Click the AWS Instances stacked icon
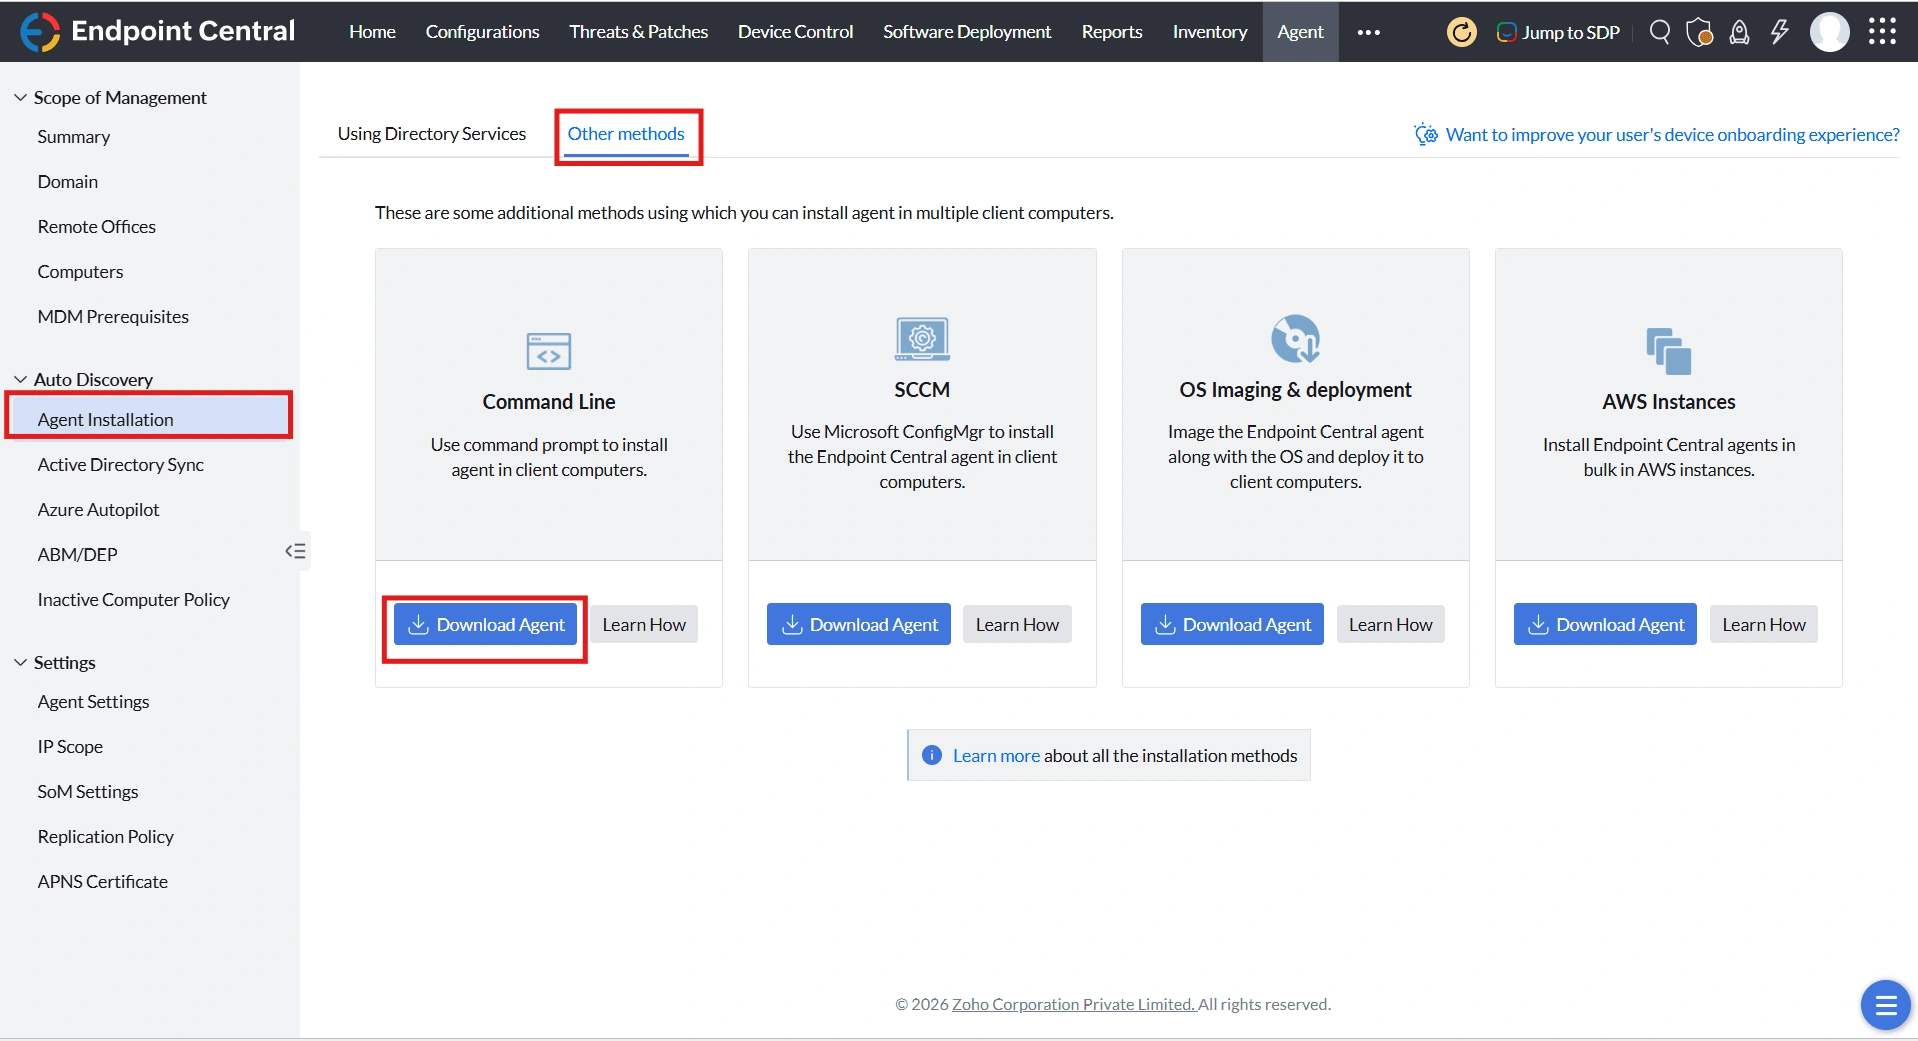The width and height of the screenshot is (1918, 1041). 1669,351
